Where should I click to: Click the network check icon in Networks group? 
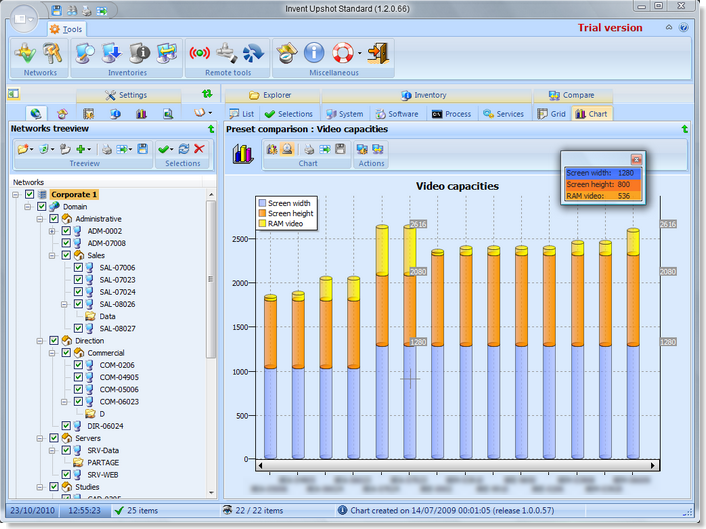pyautogui.click(x=26, y=54)
